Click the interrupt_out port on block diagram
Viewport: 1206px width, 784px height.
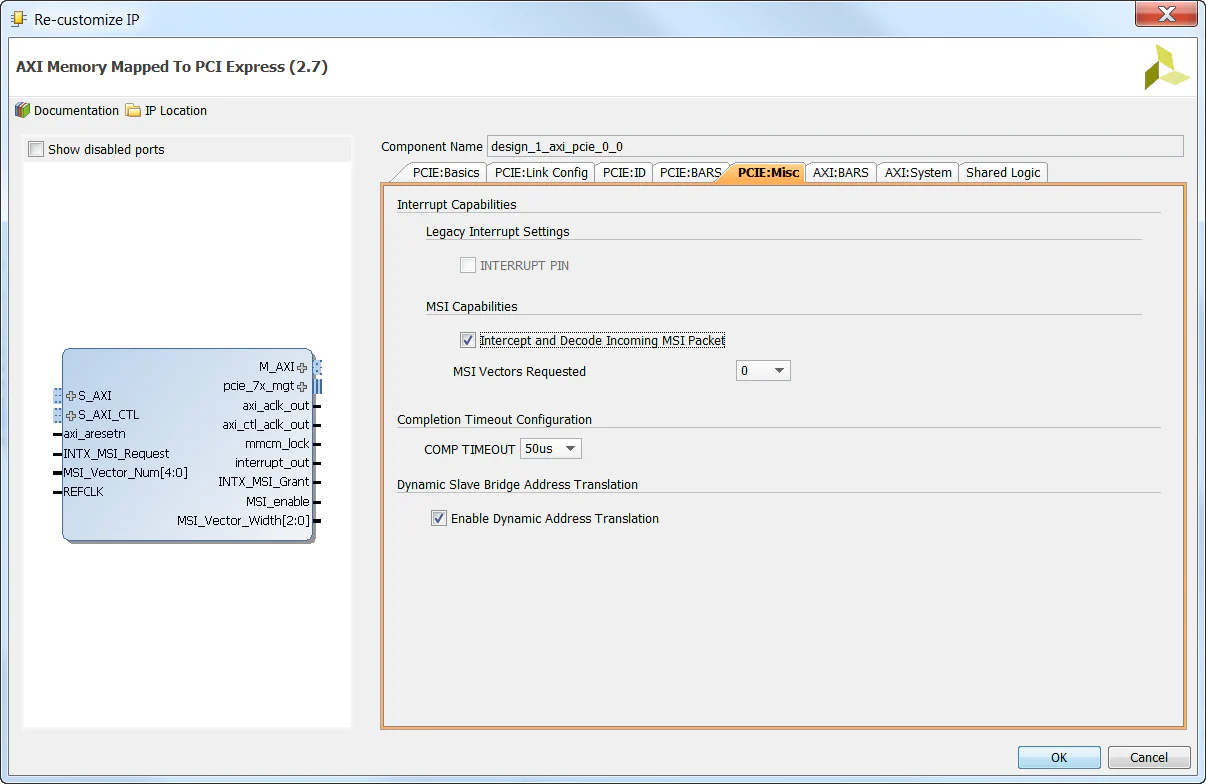coord(270,463)
